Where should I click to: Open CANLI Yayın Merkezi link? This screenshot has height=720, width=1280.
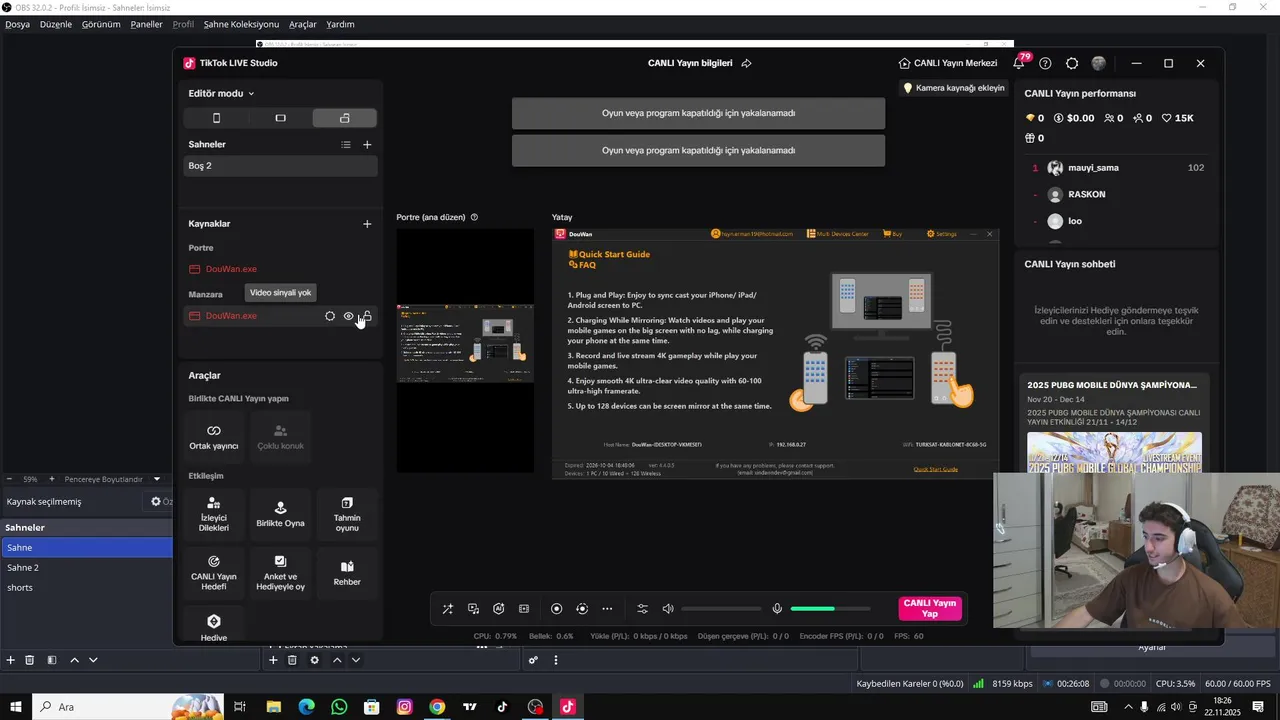[x=948, y=63]
